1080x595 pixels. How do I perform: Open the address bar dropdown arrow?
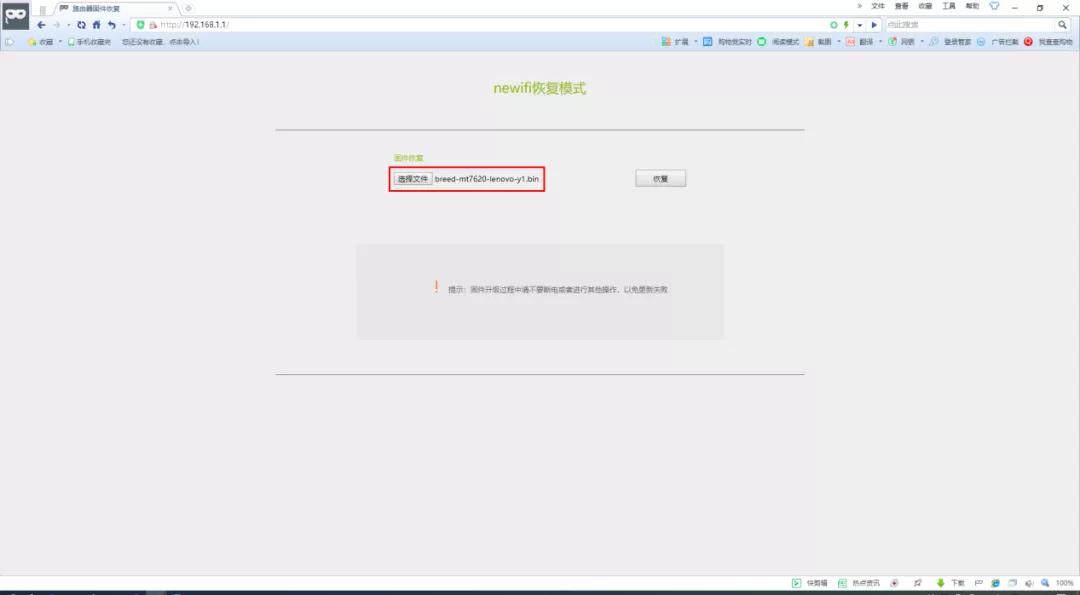coord(860,25)
